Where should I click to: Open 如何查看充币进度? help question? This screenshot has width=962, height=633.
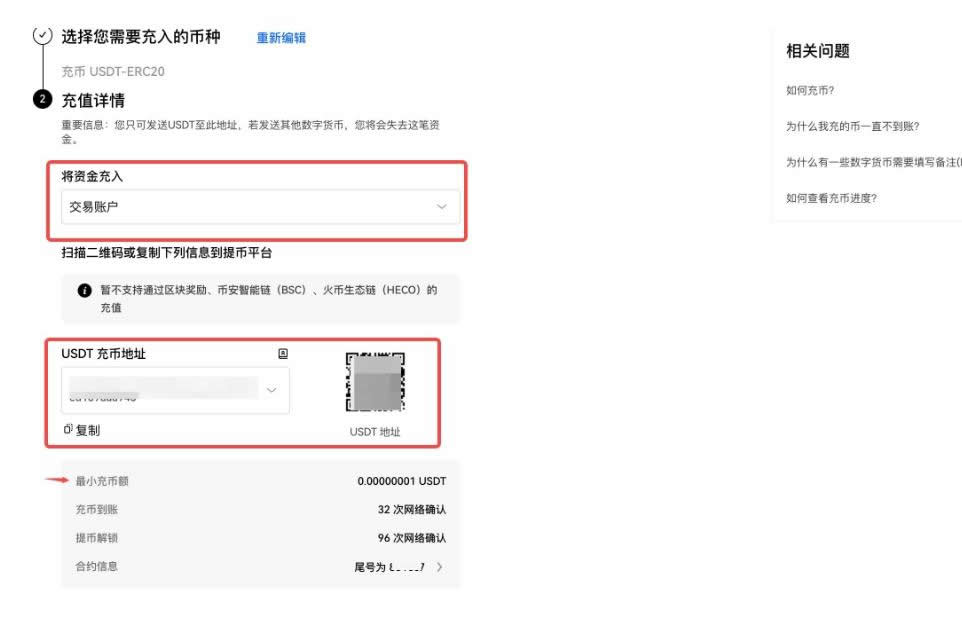click(x=831, y=198)
